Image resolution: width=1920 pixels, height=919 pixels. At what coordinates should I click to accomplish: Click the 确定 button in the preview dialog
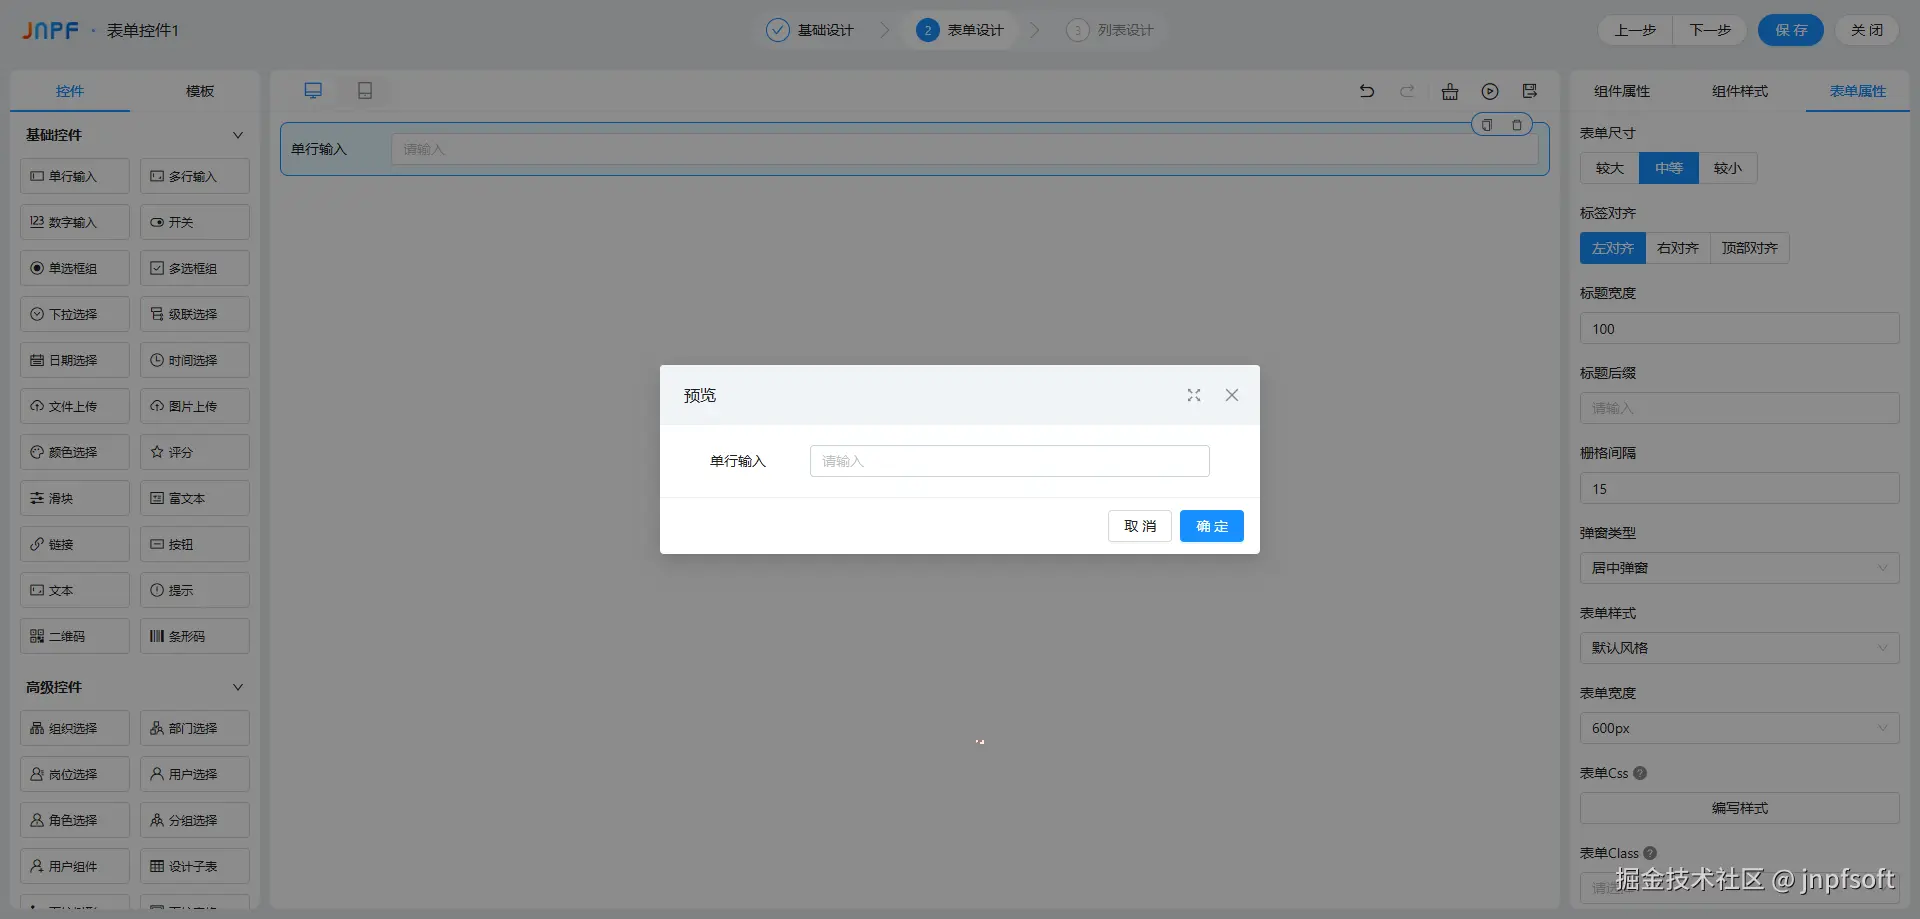point(1212,526)
